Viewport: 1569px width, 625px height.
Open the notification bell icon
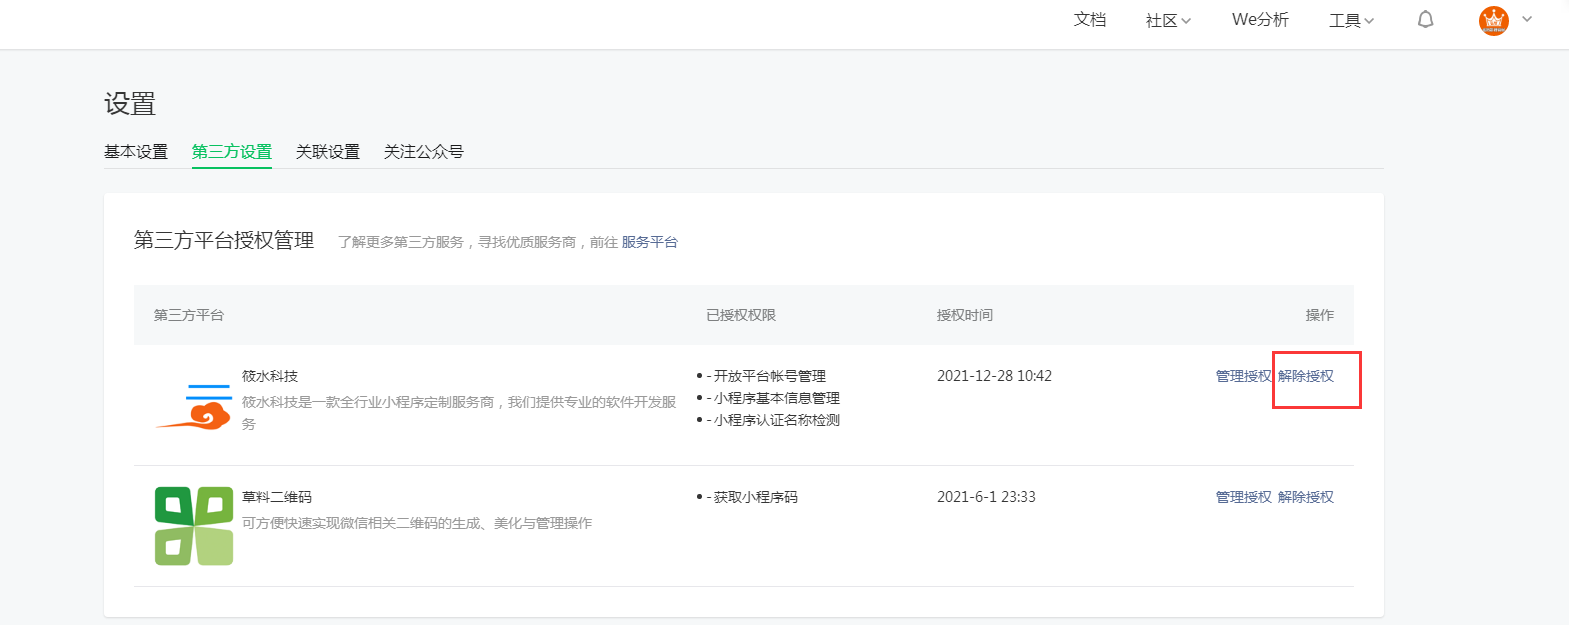[x=1425, y=20]
